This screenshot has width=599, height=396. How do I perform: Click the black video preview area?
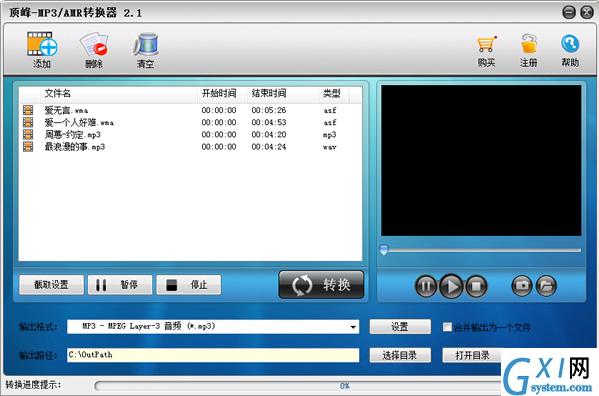point(481,160)
